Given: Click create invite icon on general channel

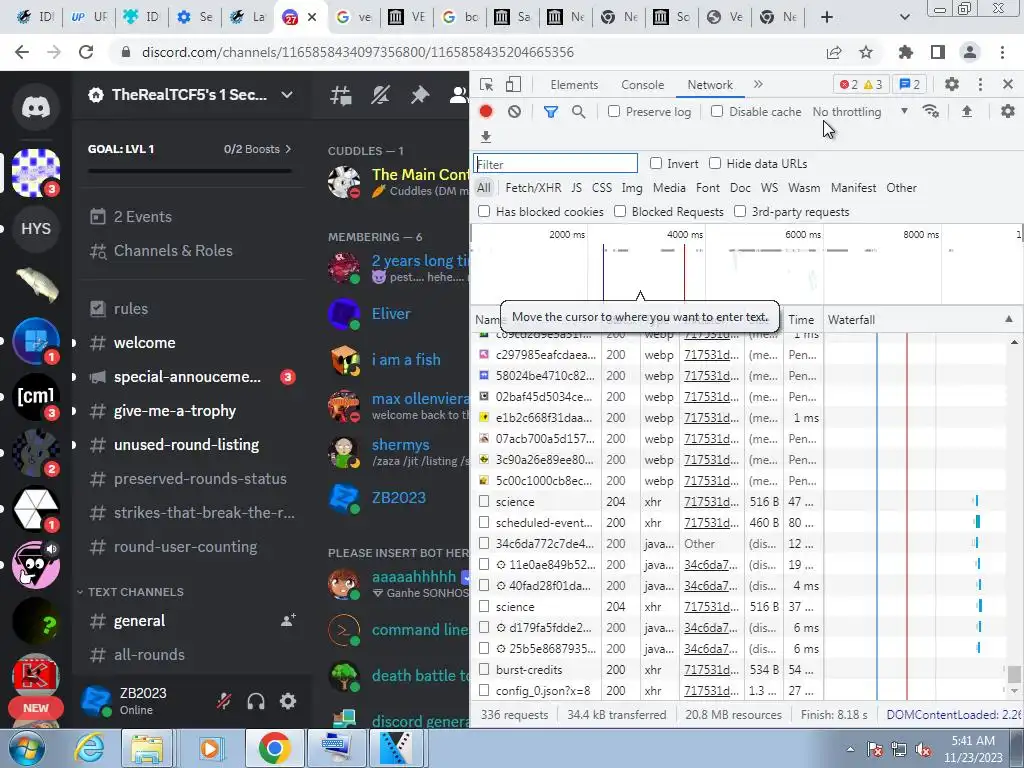Looking at the screenshot, I should tap(288, 620).
